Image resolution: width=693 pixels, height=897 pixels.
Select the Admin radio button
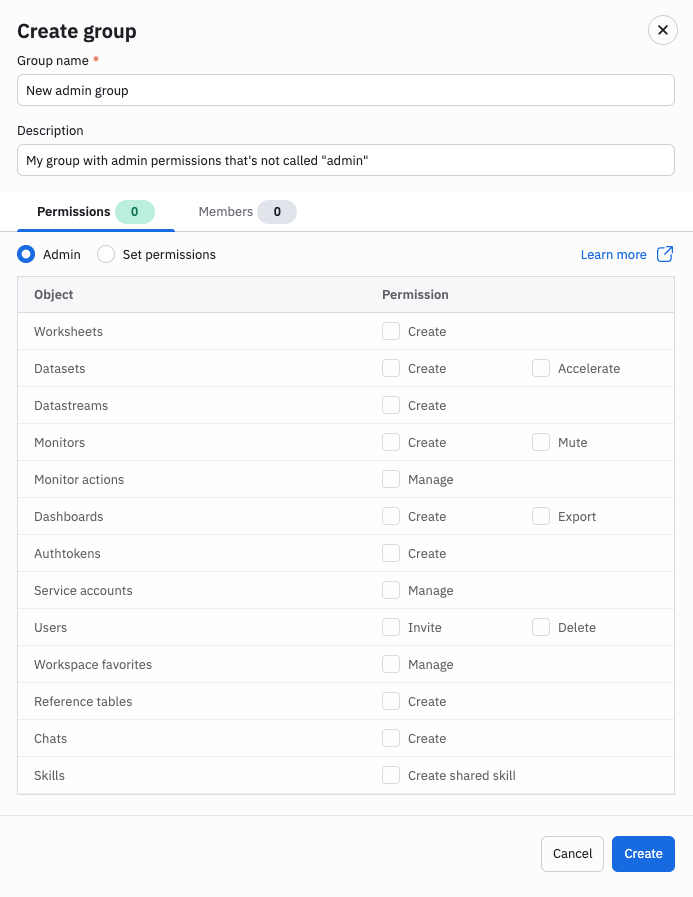[26, 254]
